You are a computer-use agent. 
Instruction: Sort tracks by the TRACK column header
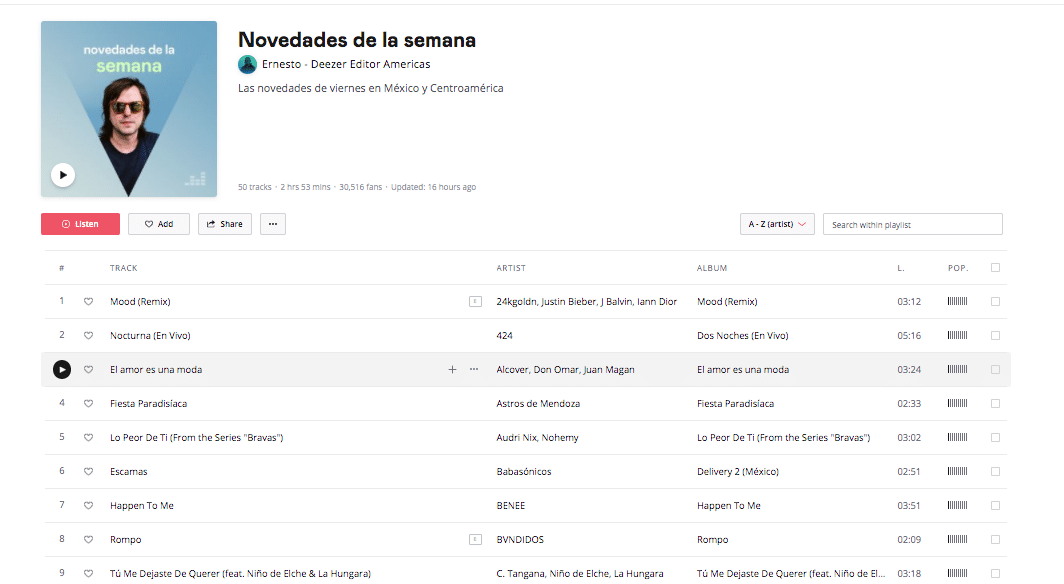[124, 268]
